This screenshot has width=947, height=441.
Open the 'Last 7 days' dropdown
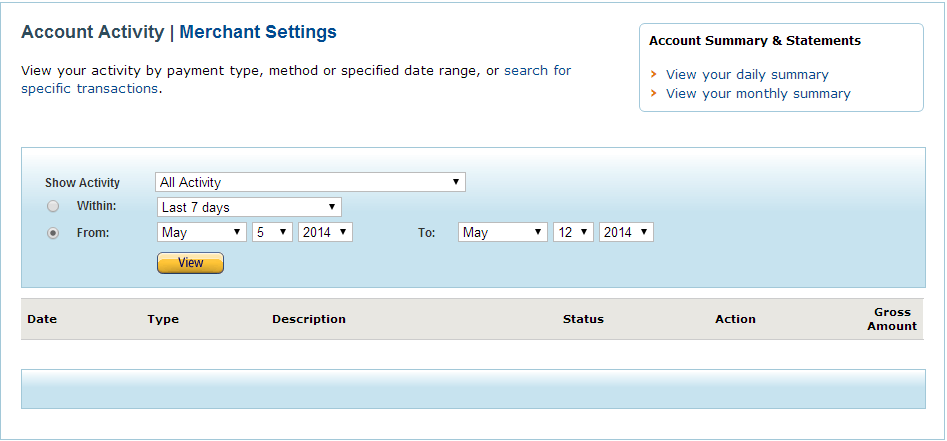click(x=249, y=207)
